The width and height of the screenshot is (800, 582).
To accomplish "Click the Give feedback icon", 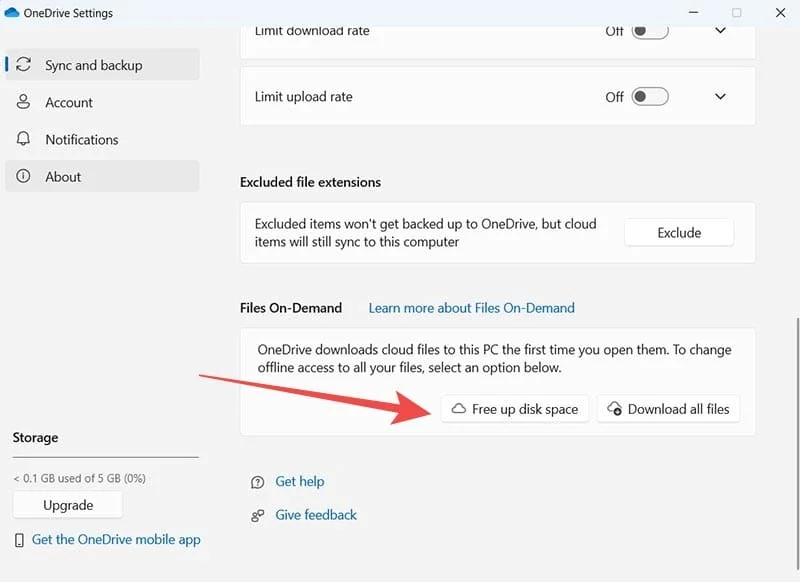I will (258, 514).
